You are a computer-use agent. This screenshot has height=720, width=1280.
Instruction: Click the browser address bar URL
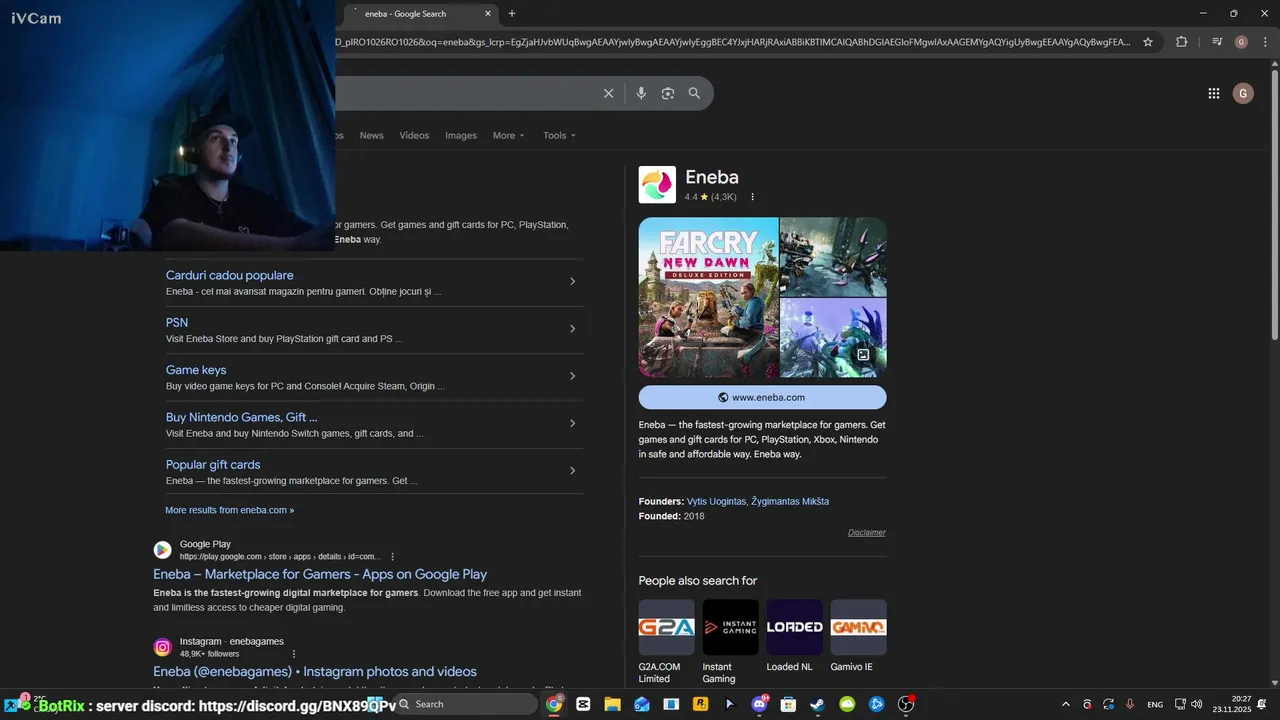coord(733,42)
